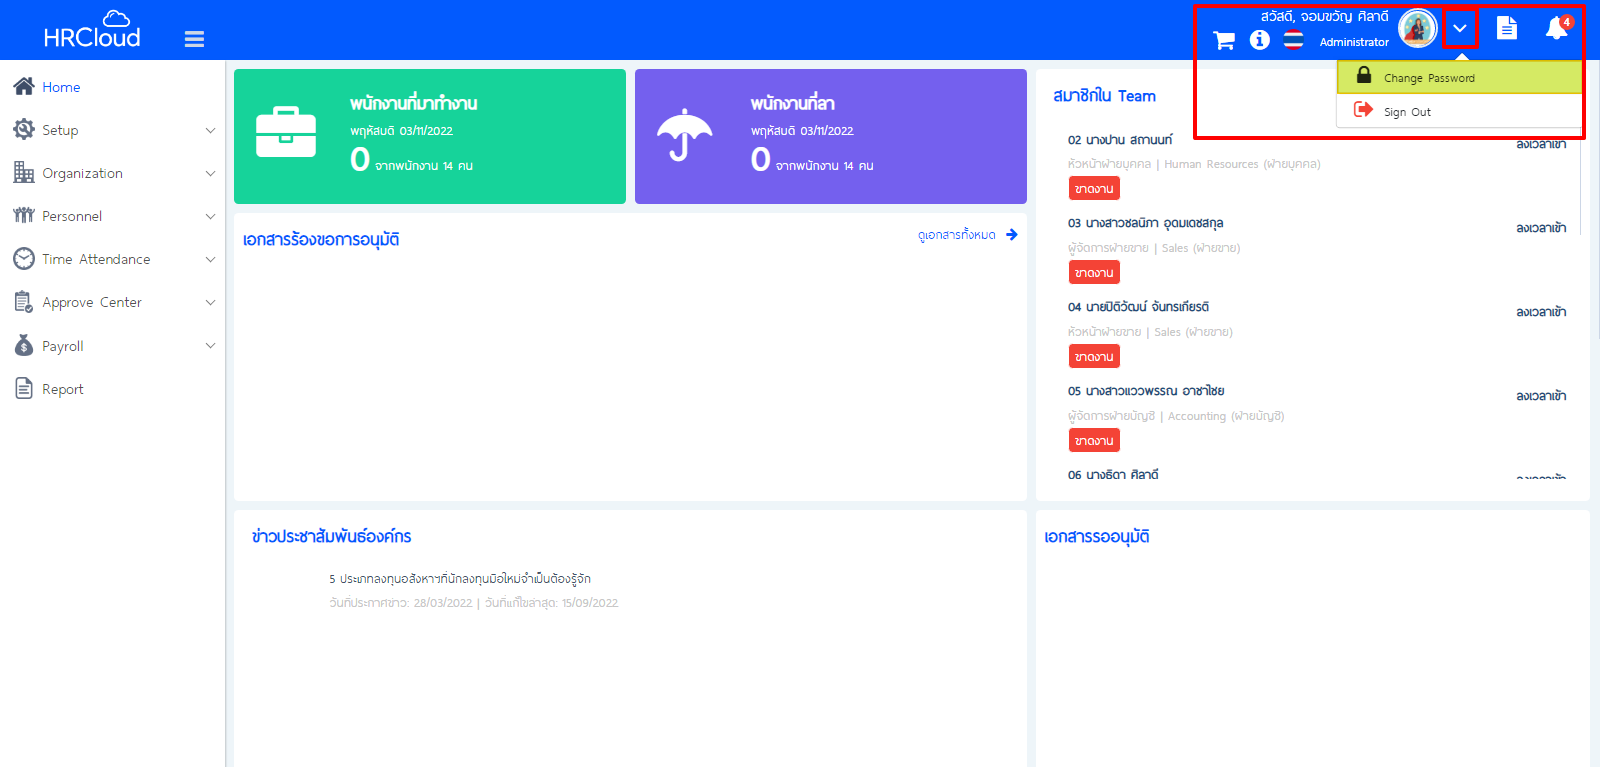This screenshot has width=1600, height=767.
Task: Click ลงเวลาเข้า for employee 05
Action: pyautogui.click(x=1541, y=396)
